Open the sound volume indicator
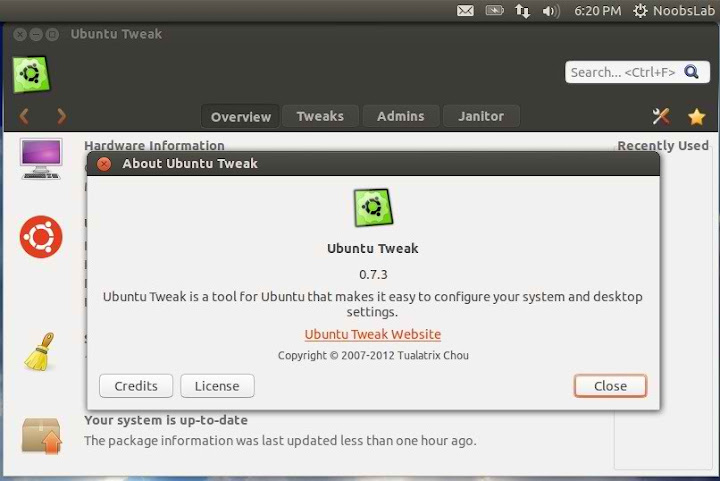The height and width of the screenshot is (481, 720). pos(551,11)
